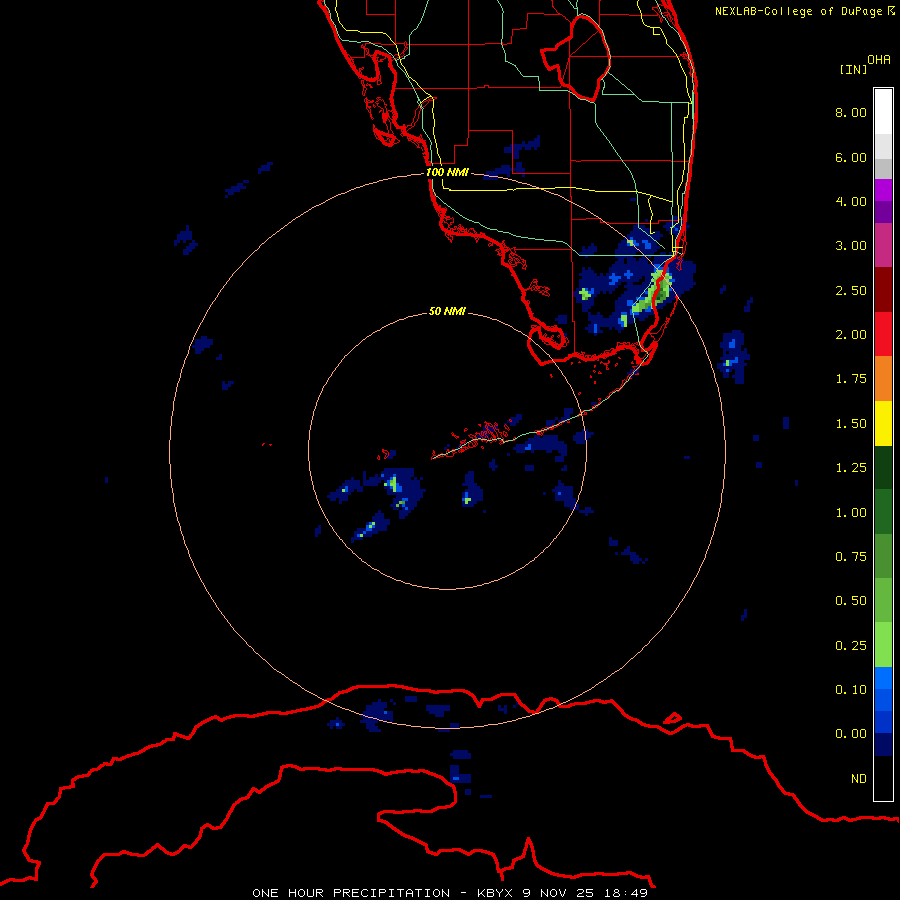Click the NEXLAB-College of DuPage label

805,11
